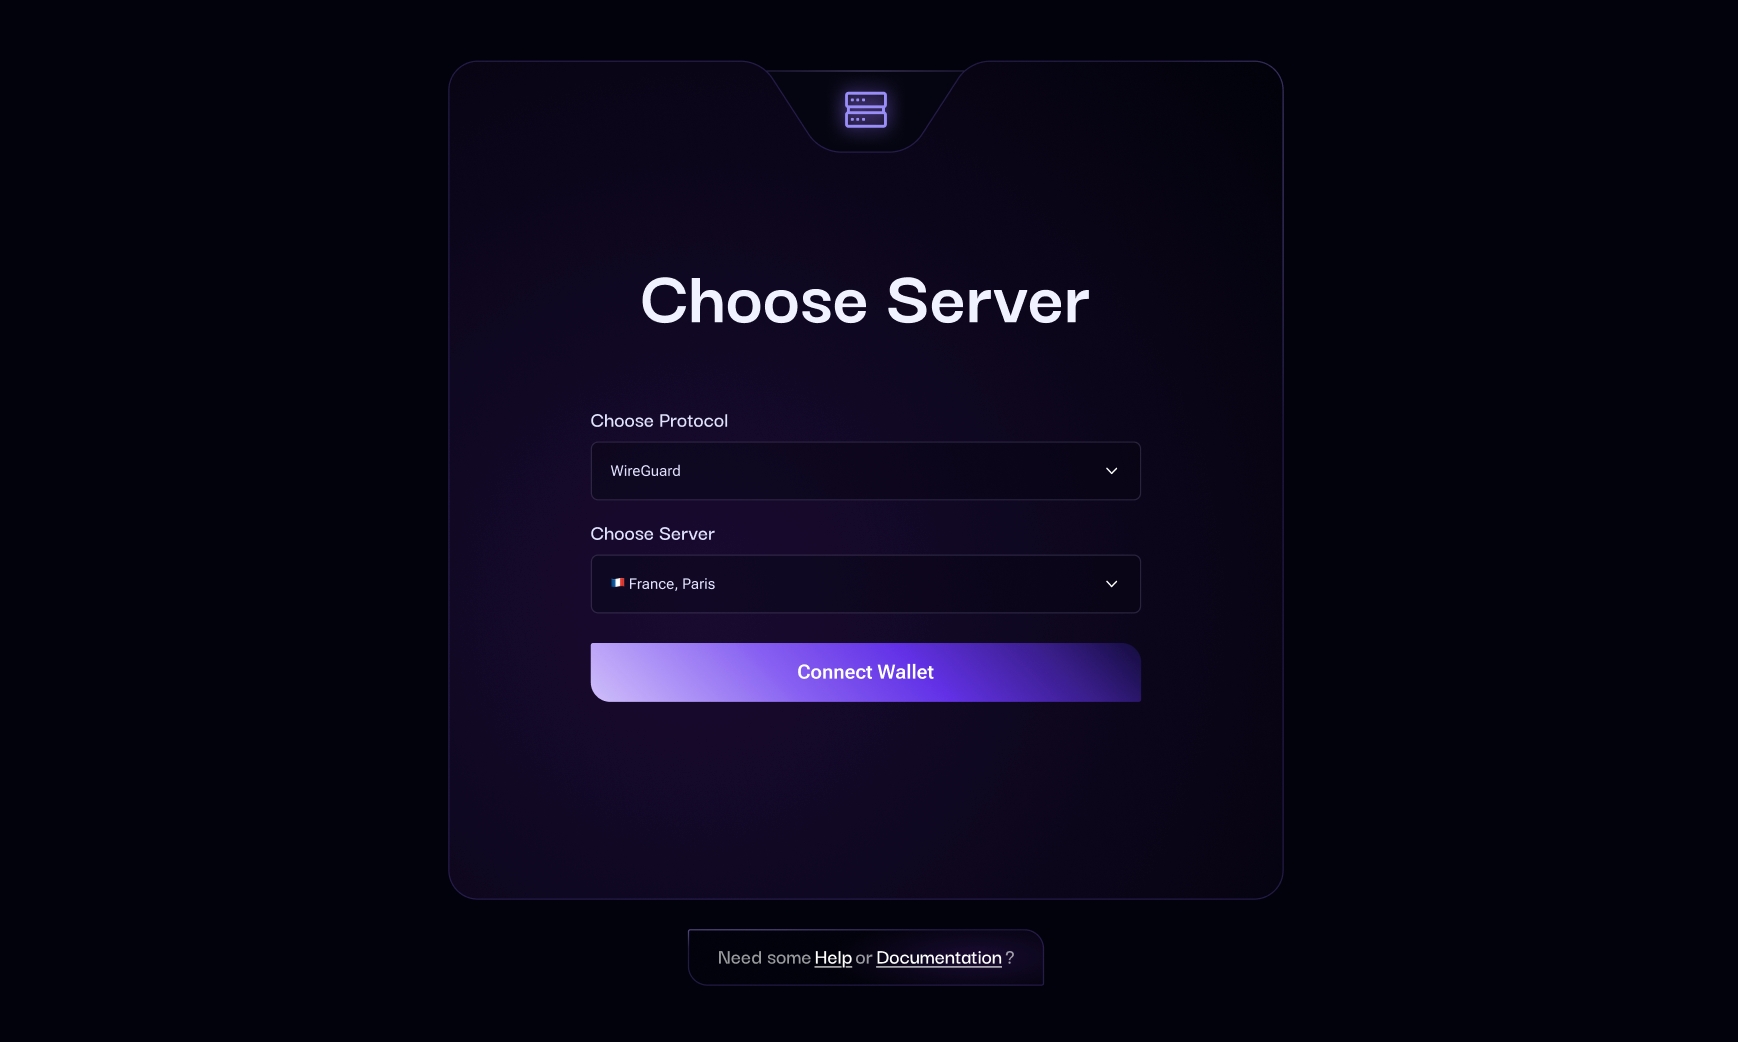
Task: Open the Documentation link
Action: coord(939,958)
